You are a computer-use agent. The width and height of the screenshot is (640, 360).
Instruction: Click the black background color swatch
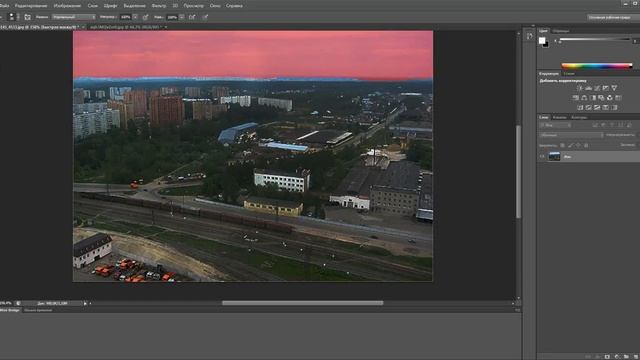coord(546,45)
